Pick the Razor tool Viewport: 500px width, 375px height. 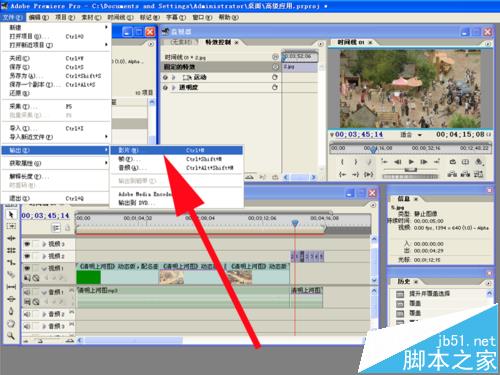[11, 275]
